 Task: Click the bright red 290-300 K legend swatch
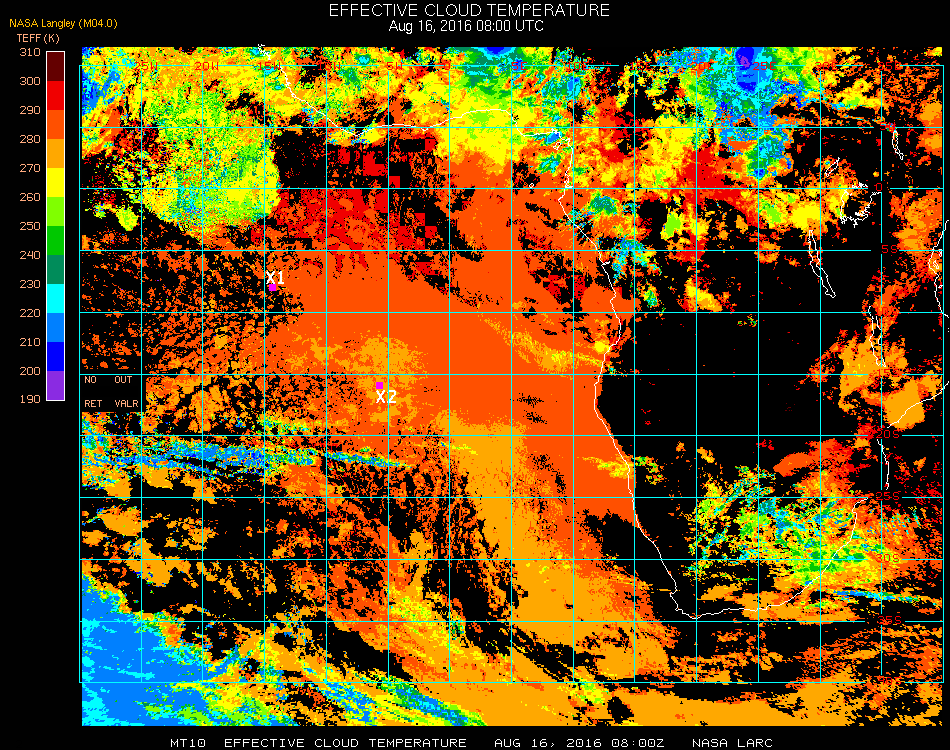[x=55, y=95]
